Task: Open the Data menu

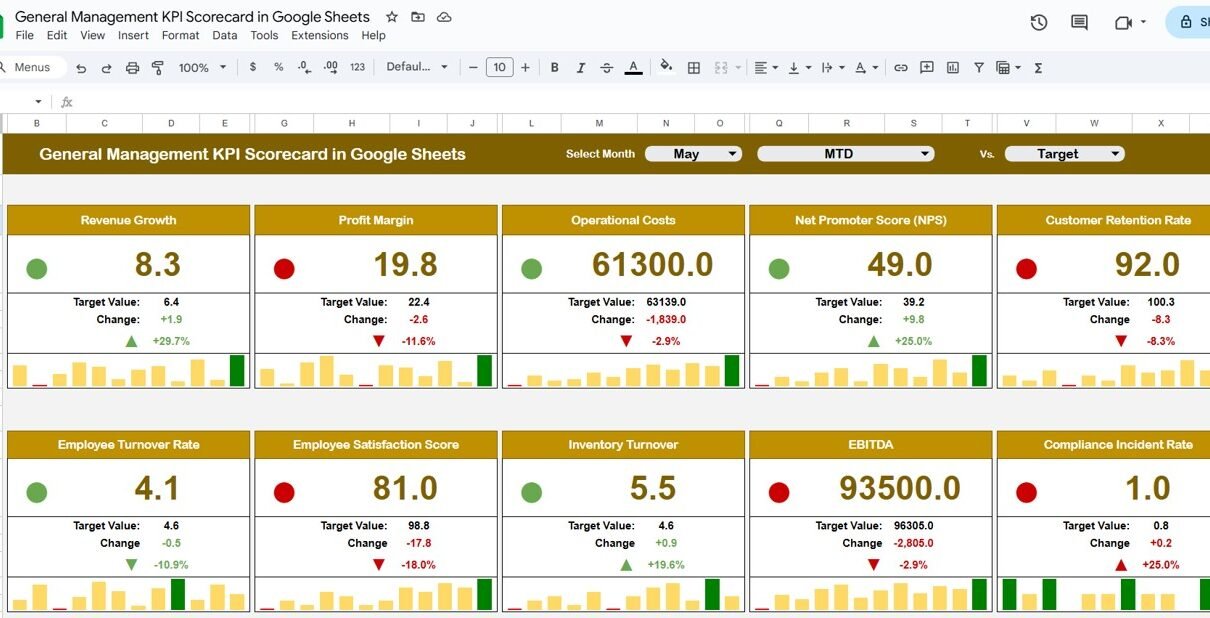Action: pyautogui.click(x=225, y=35)
